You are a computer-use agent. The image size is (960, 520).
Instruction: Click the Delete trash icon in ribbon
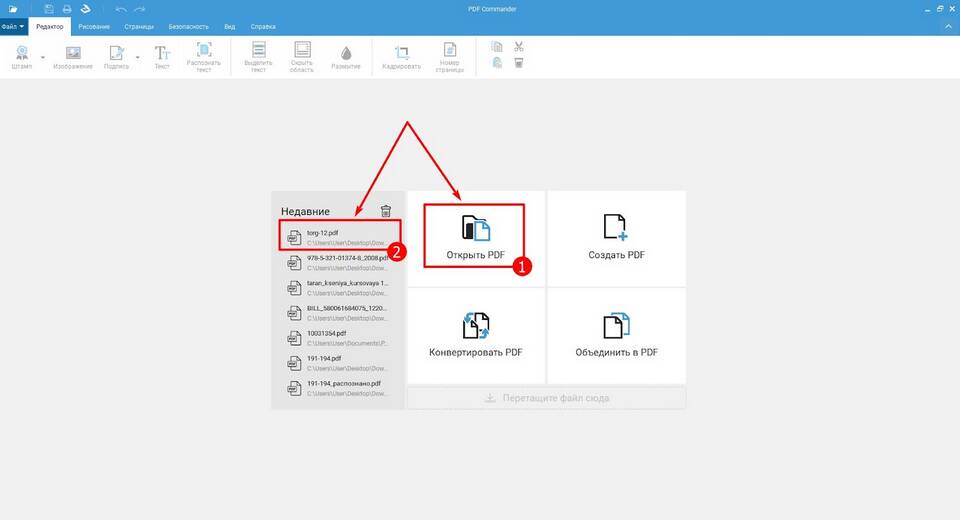click(519, 62)
